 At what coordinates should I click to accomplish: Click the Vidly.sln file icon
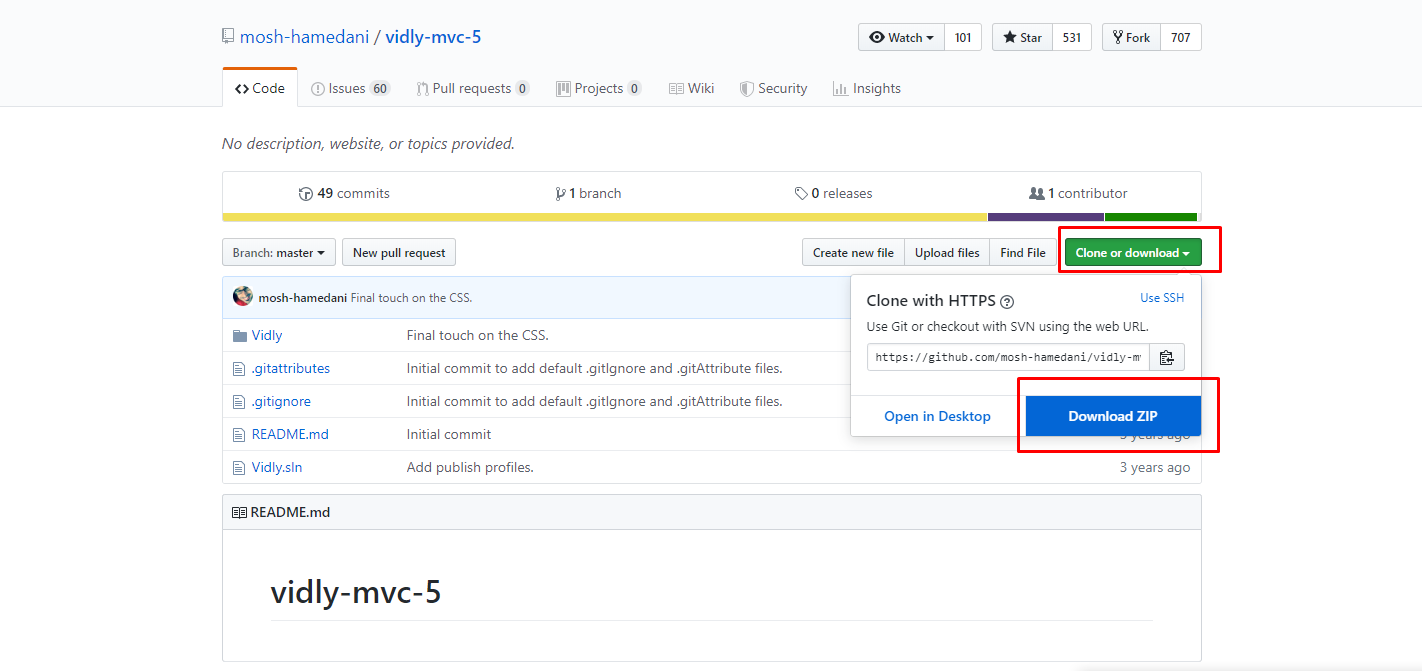point(239,468)
